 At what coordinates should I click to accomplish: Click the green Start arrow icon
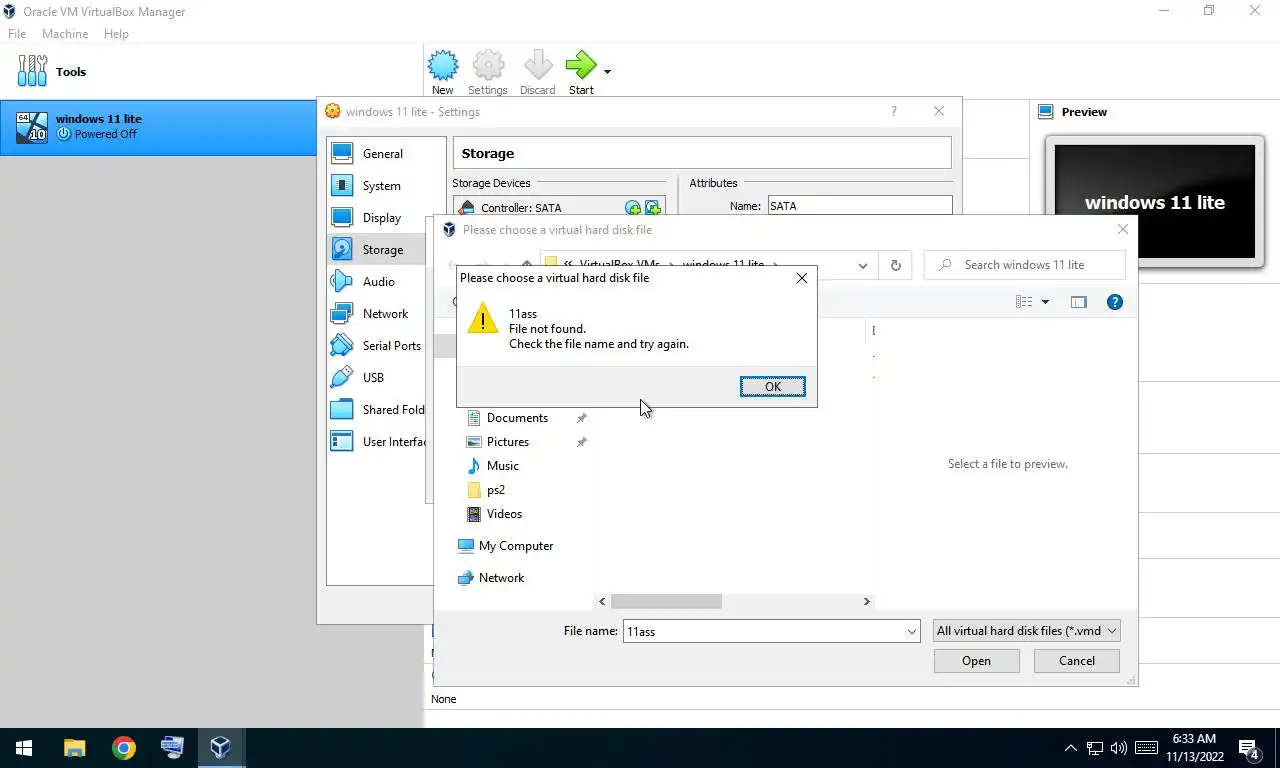coord(580,66)
